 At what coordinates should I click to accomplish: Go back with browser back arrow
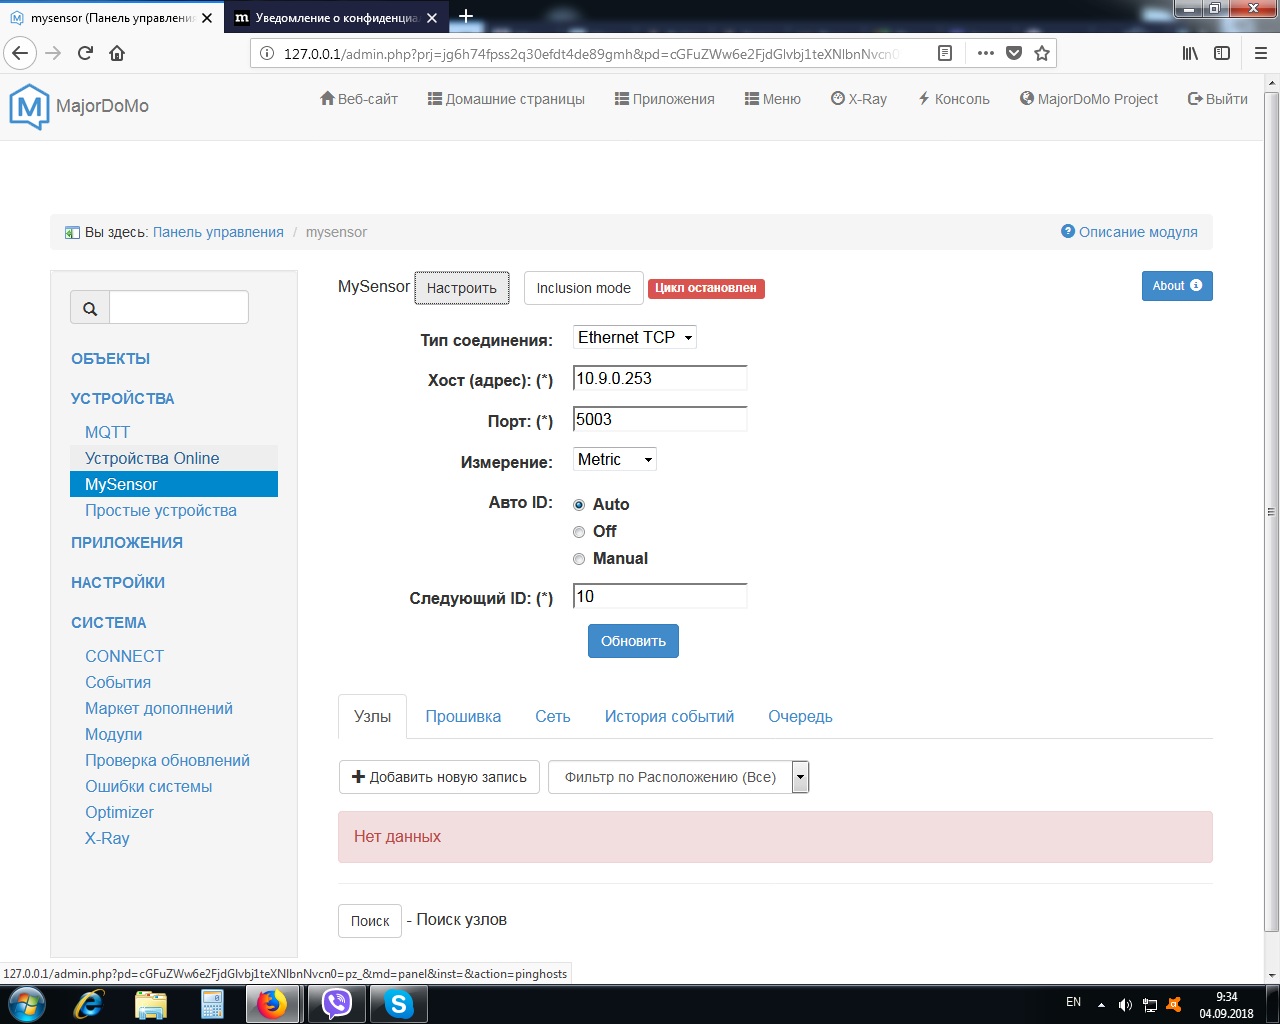click(21, 53)
